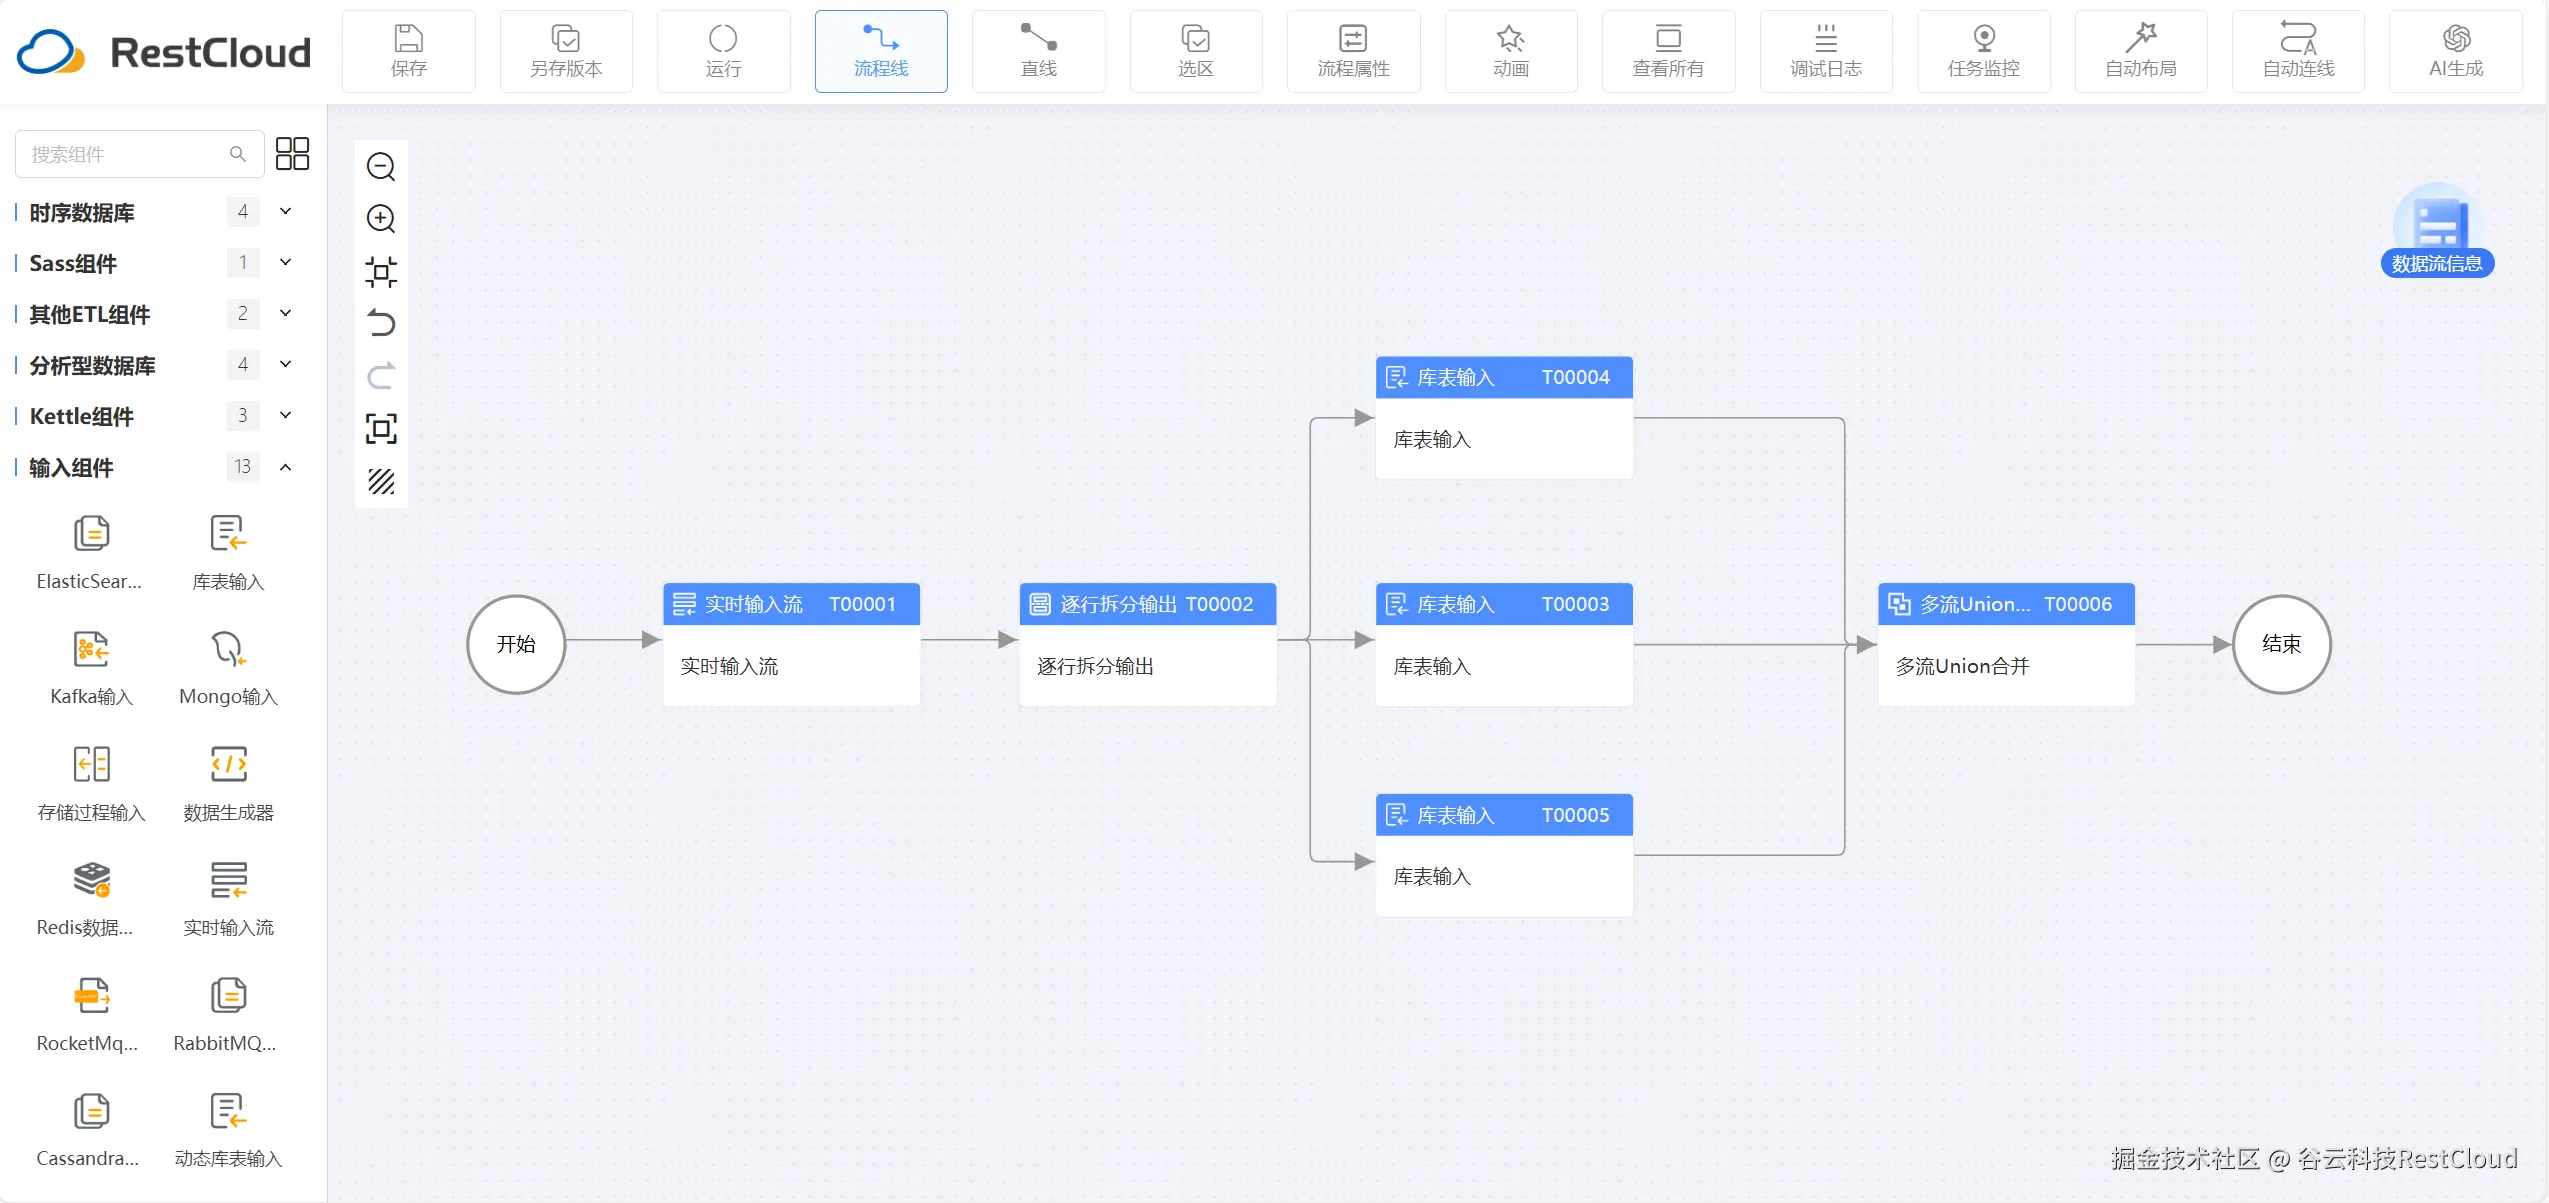Open 调试日志 in the top toolbar
The width and height of the screenshot is (2549, 1203).
coord(1825,51)
